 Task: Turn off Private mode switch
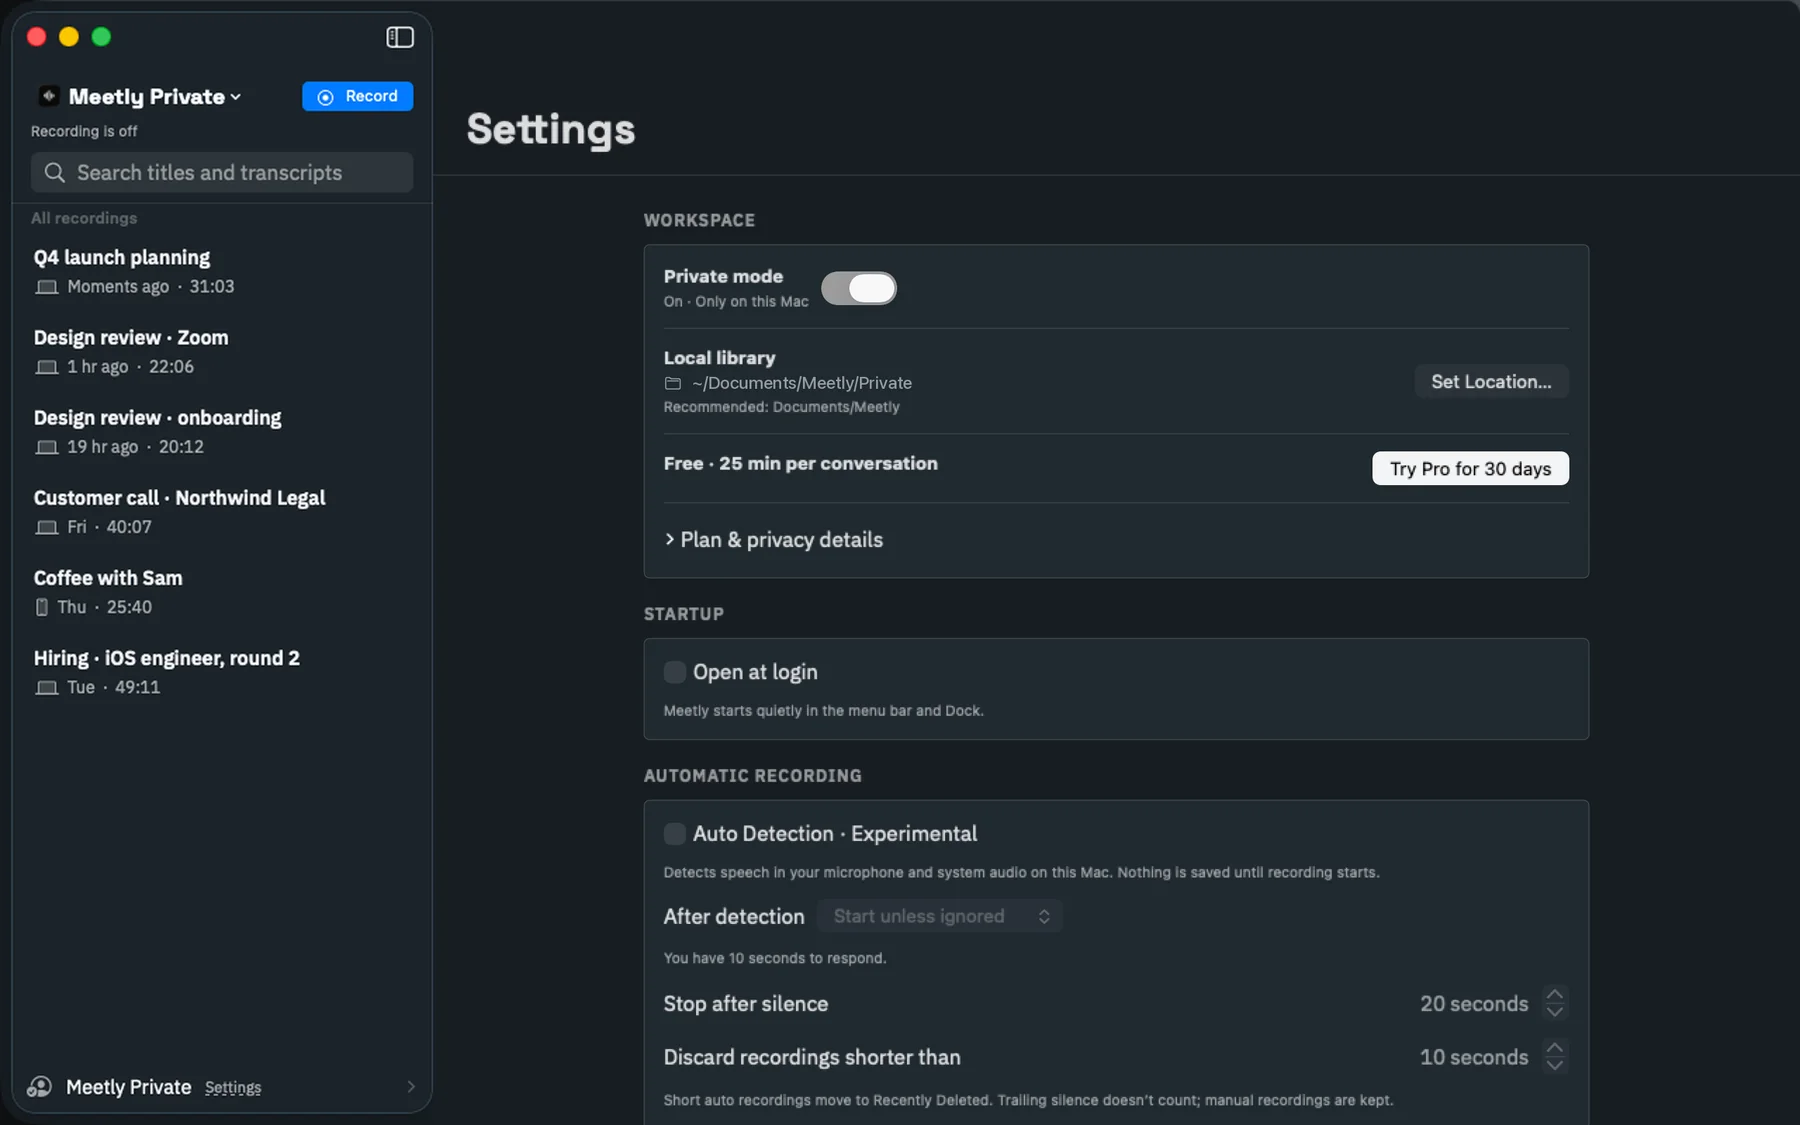859,288
